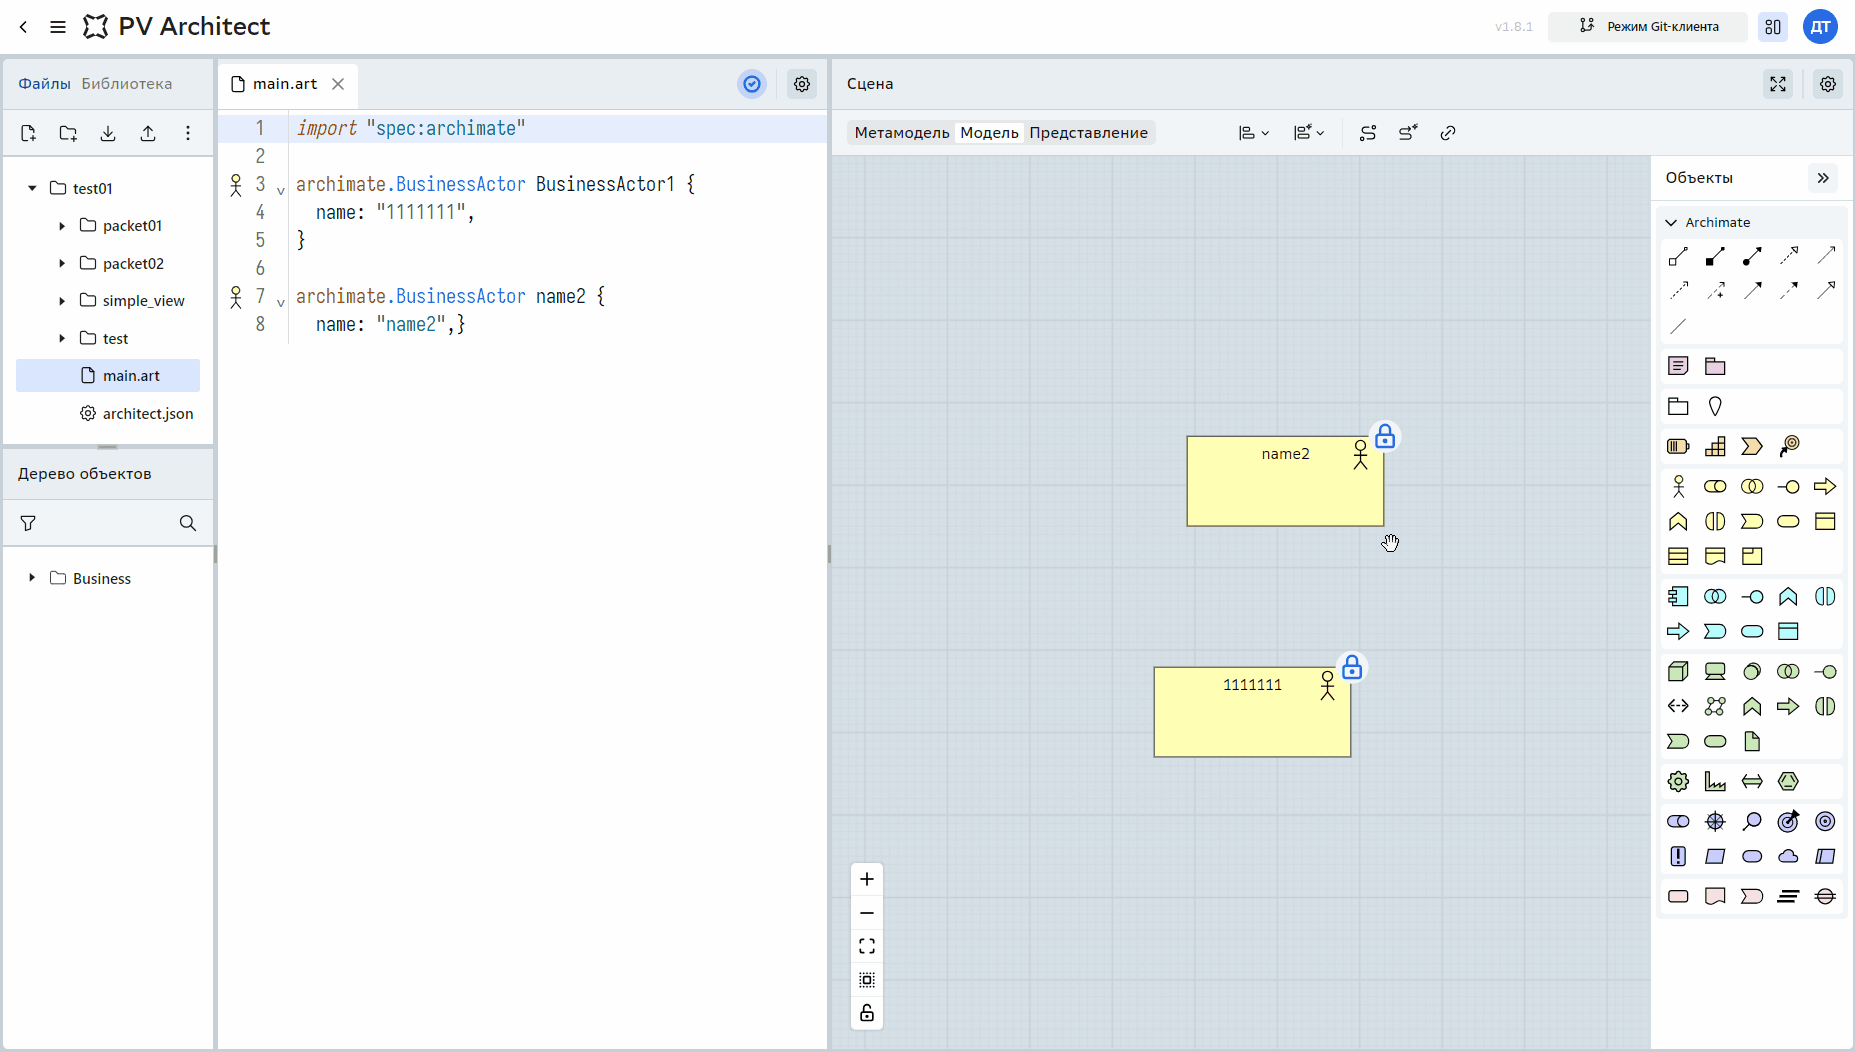Open editor settings gear
This screenshot has height=1052, width=1855.
point(802,84)
